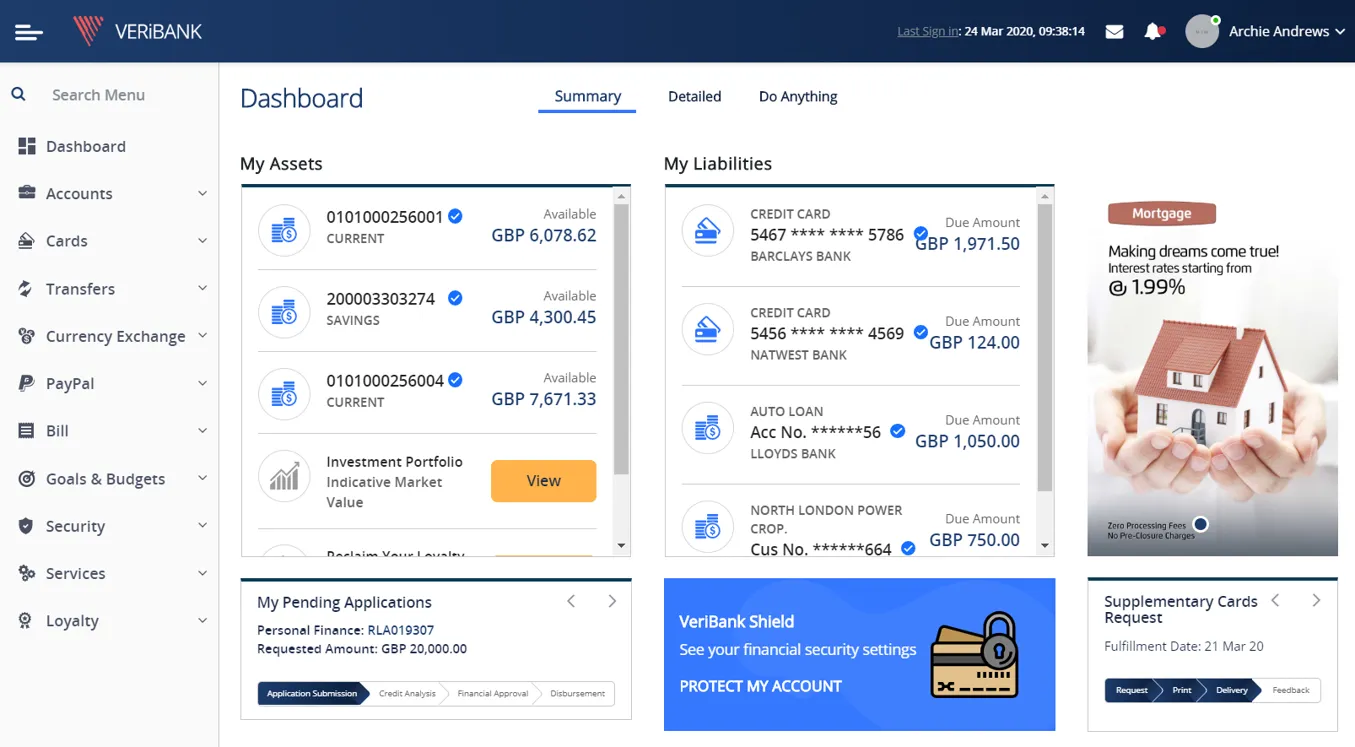Click the Application Submission progress step

click(312, 693)
